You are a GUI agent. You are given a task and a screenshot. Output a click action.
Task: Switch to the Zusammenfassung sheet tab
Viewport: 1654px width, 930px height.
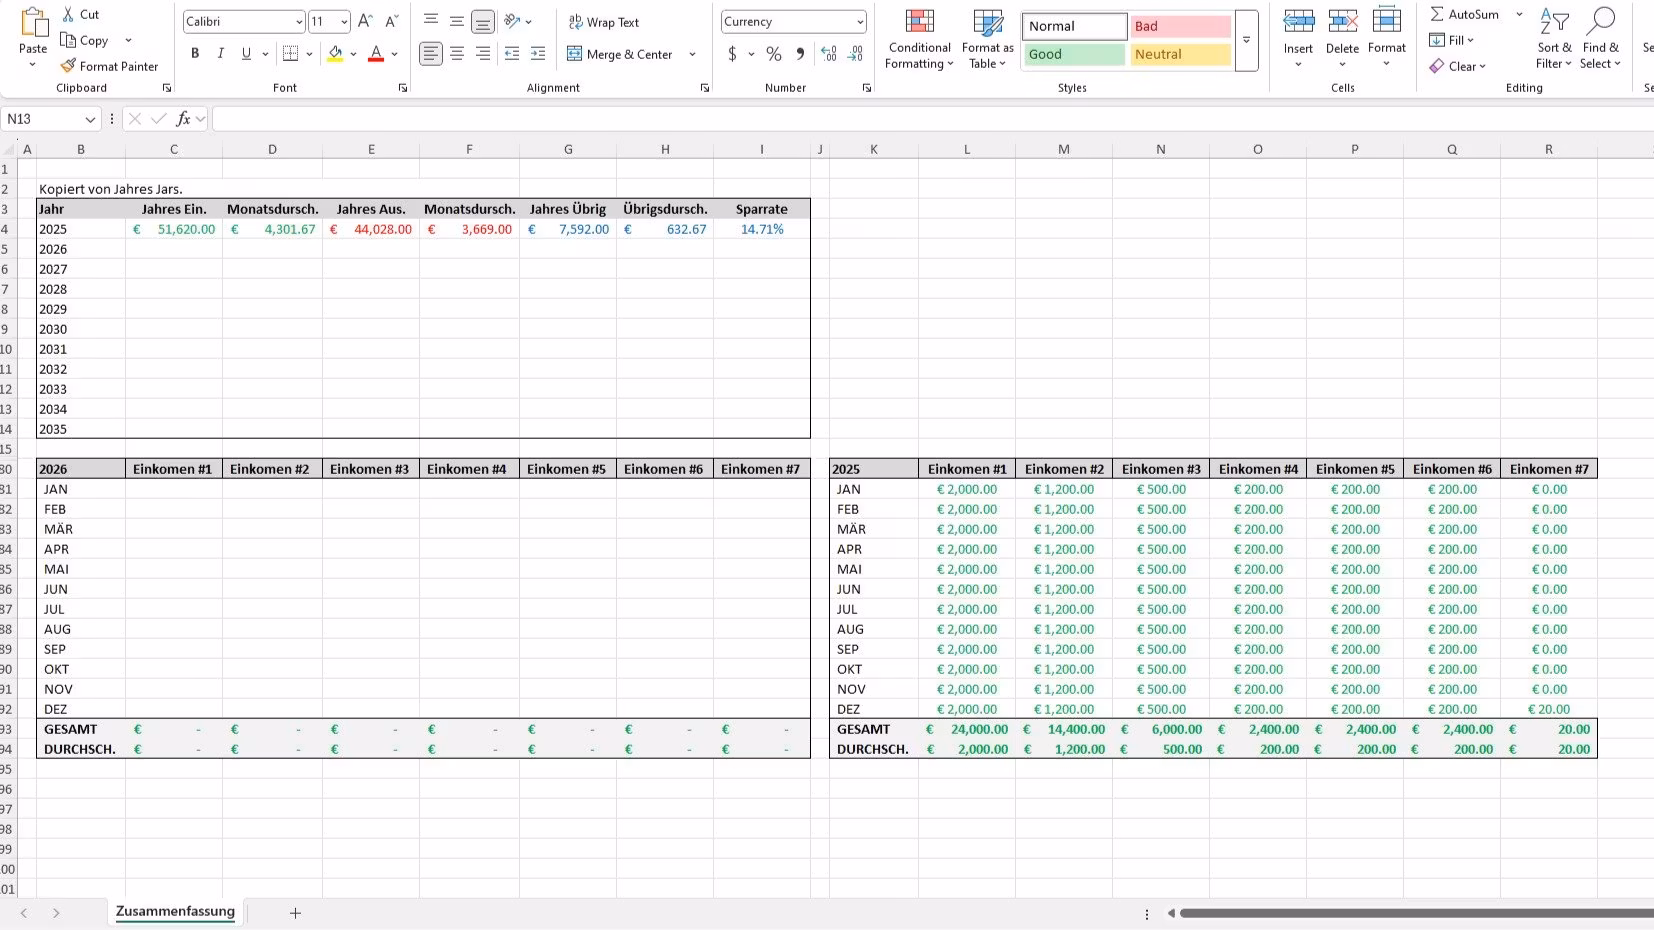coord(175,912)
